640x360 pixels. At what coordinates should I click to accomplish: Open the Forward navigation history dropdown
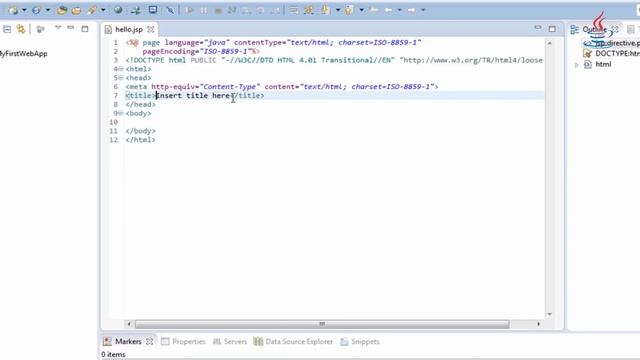click(x=423, y=10)
